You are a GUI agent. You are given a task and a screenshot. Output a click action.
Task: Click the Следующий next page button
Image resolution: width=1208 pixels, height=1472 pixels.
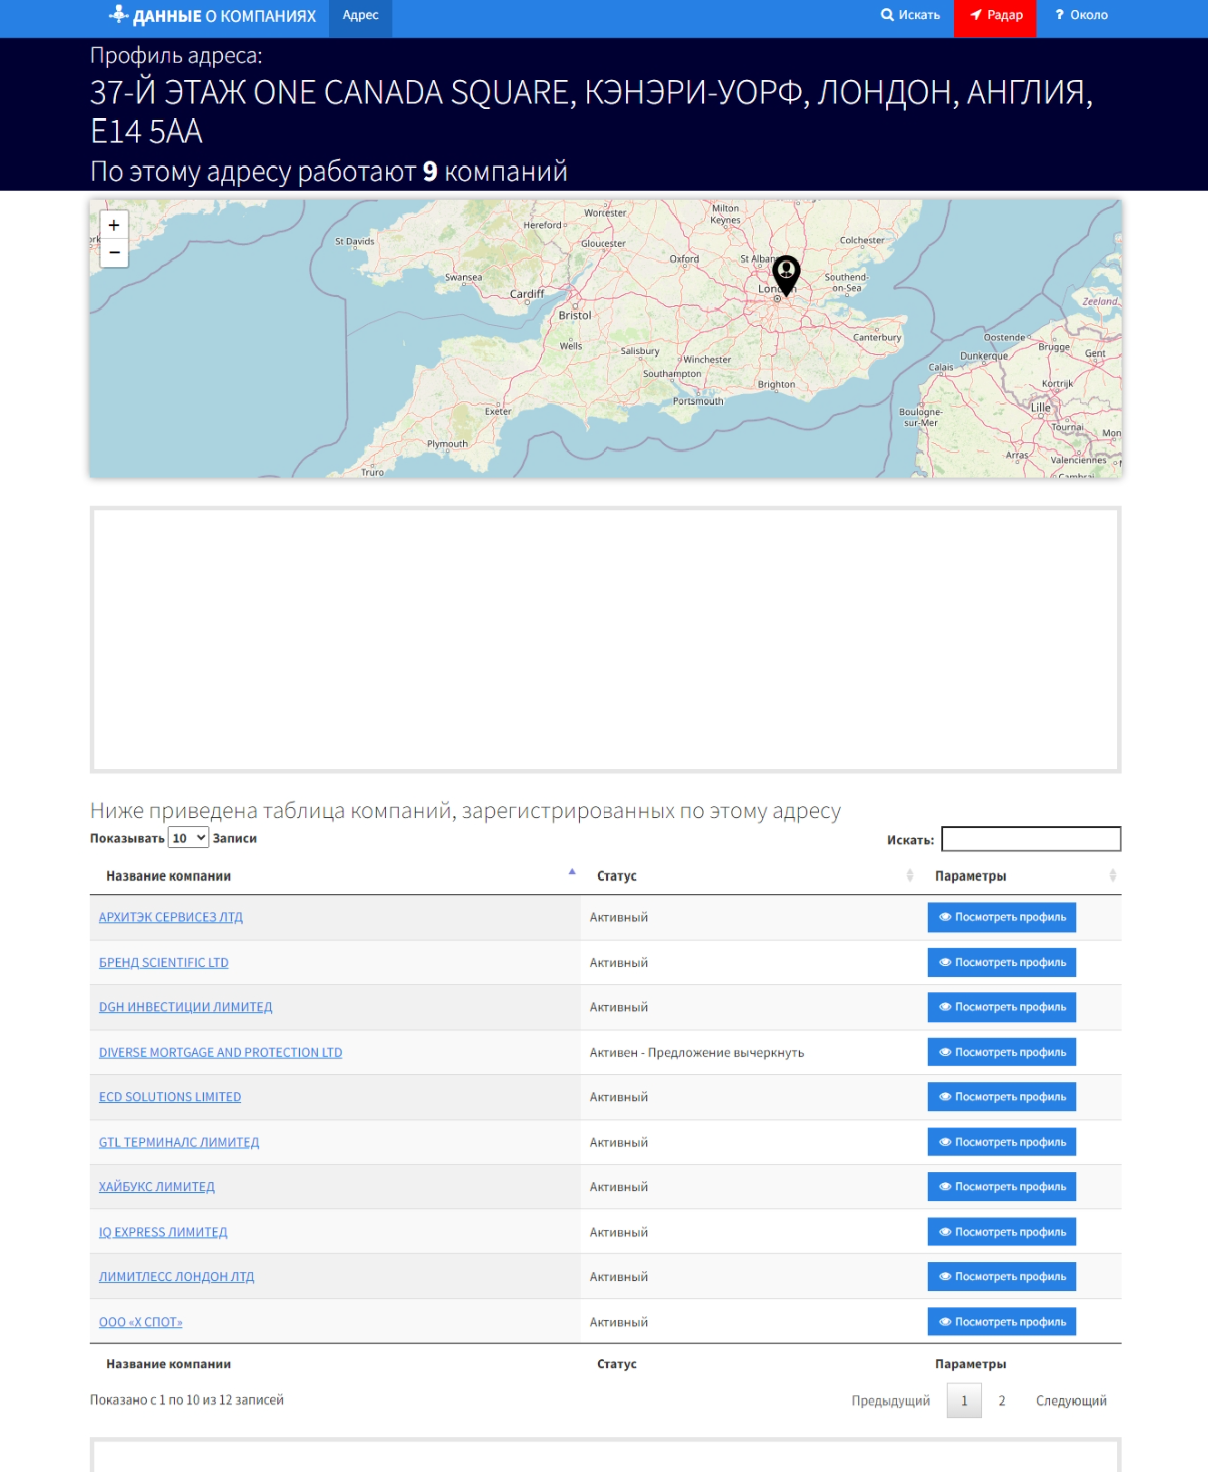point(1071,1401)
